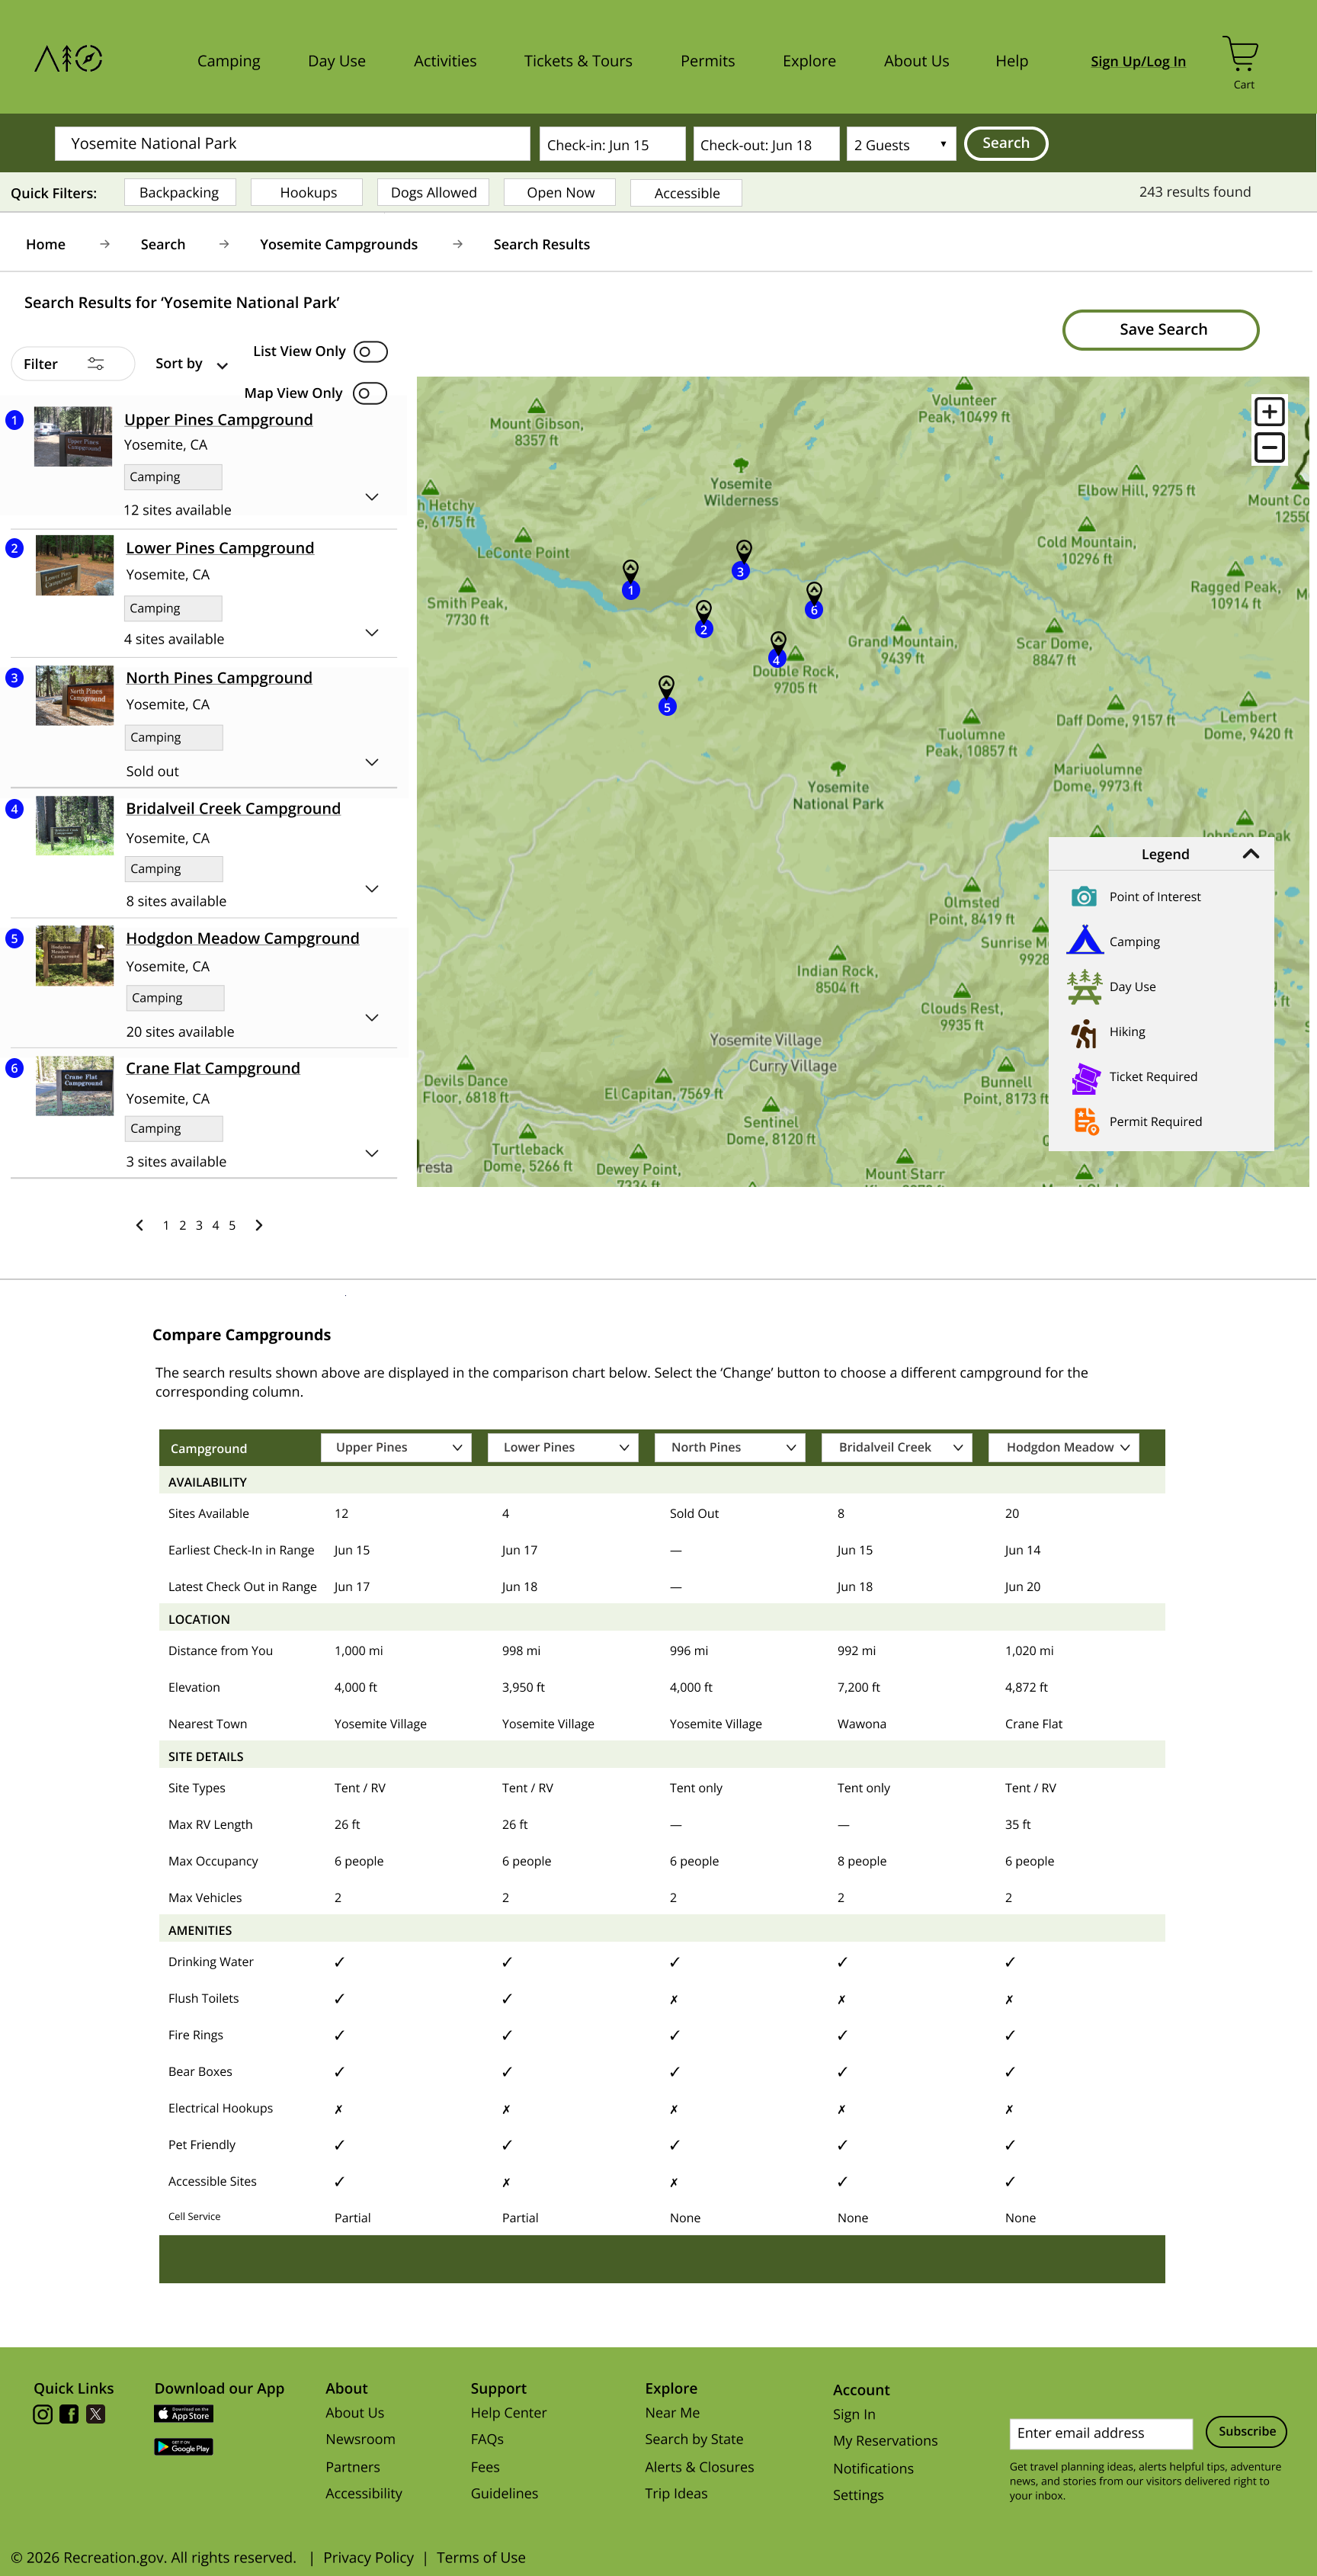Go to results page 3

click(199, 1225)
